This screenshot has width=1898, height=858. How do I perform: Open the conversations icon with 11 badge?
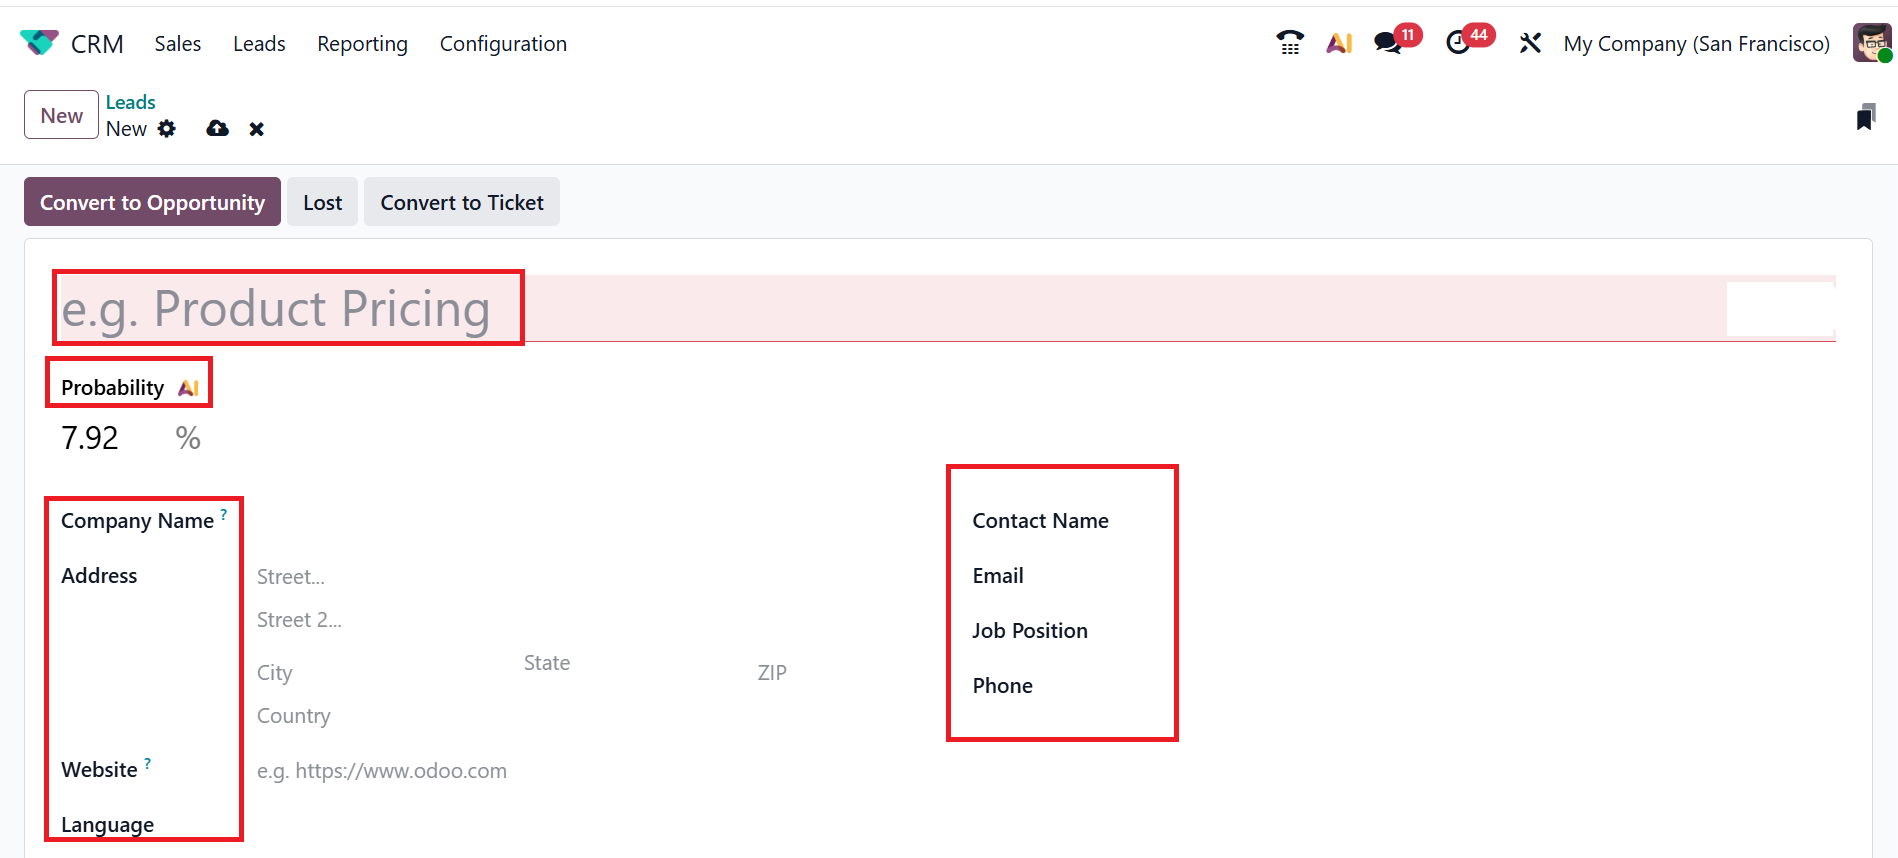point(1388,43)
